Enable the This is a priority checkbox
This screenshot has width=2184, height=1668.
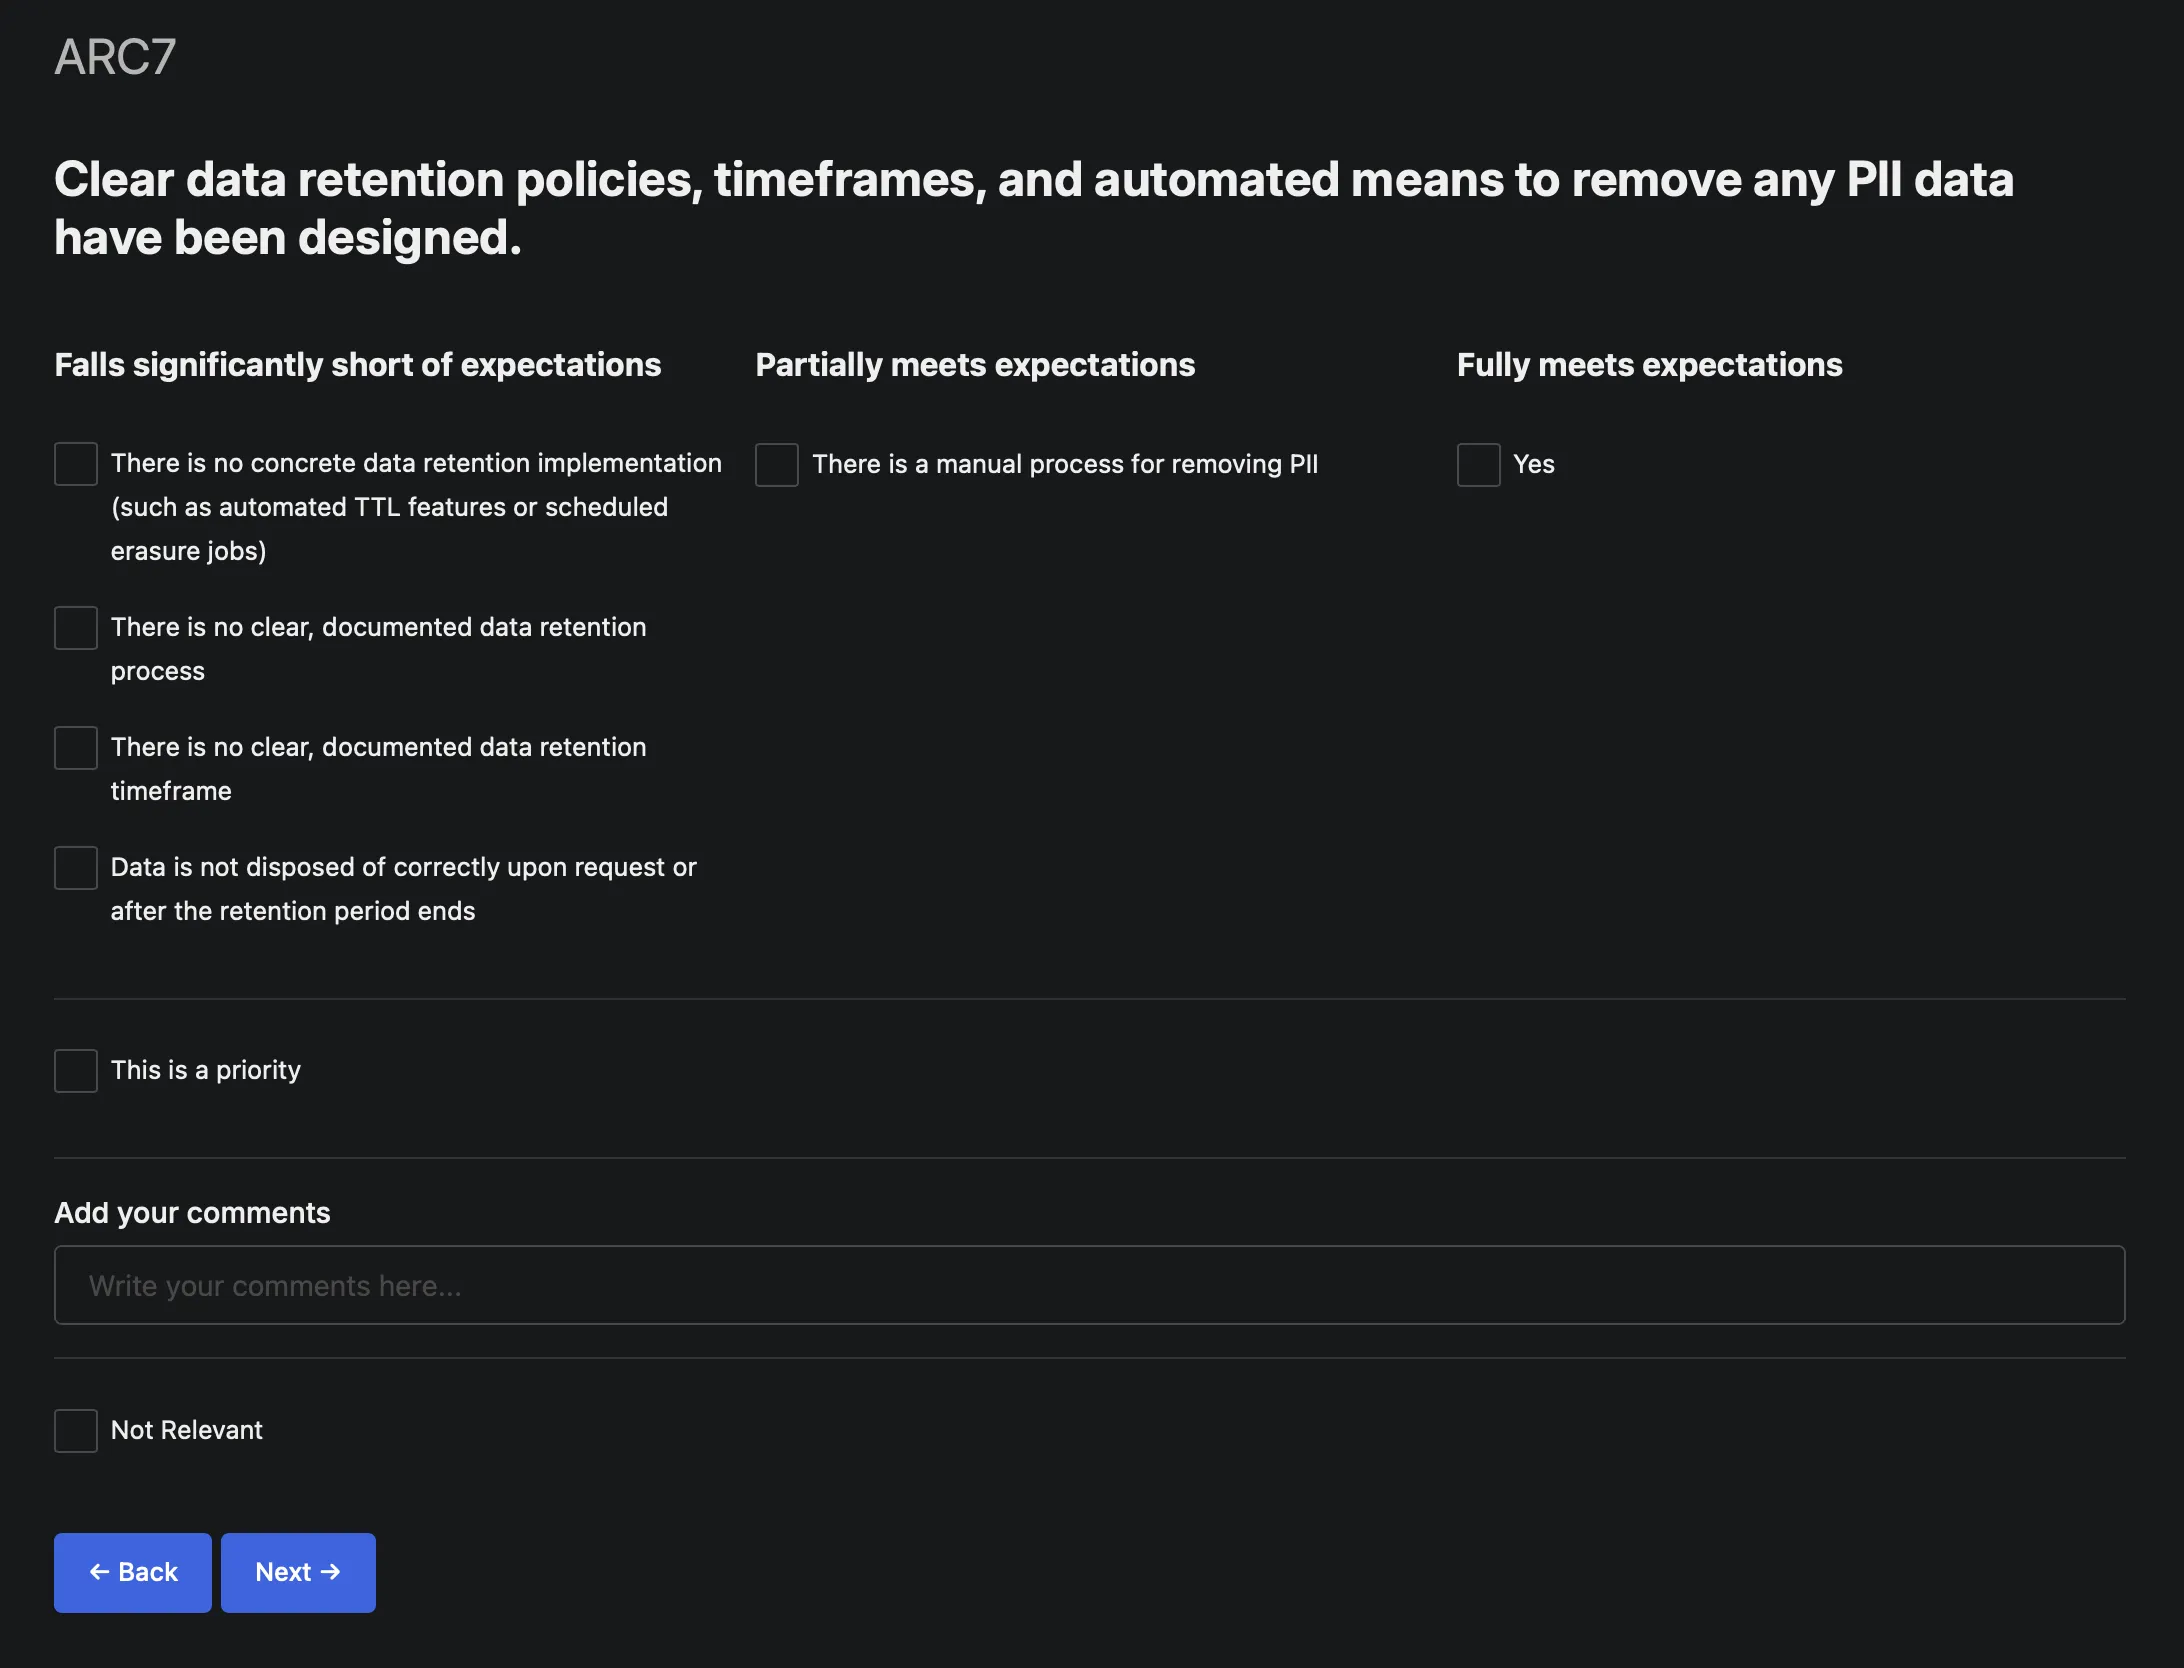click(76, 1071)
